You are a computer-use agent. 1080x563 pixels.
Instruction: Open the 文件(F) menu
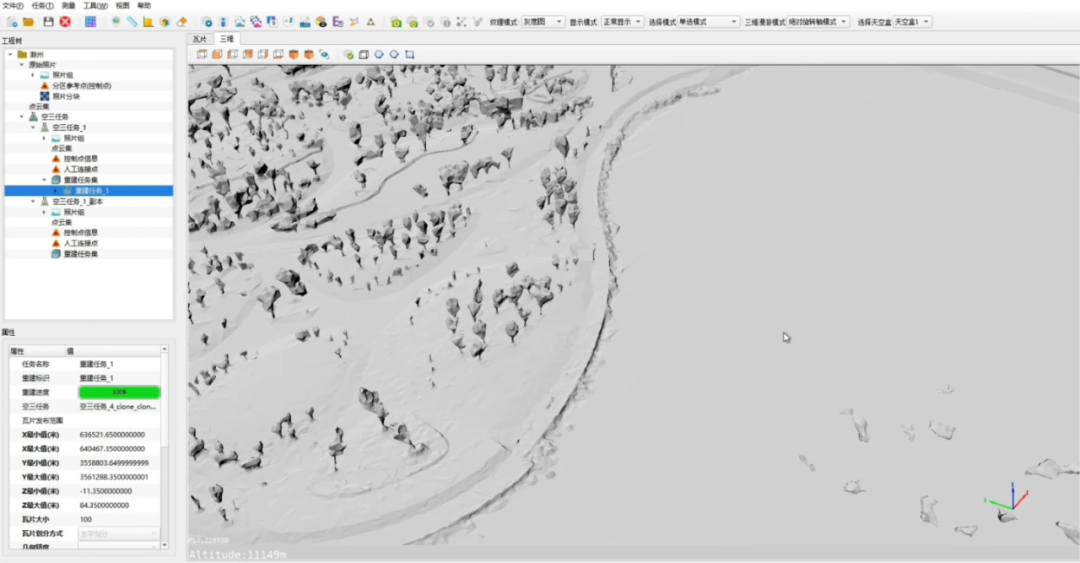point(12,6)
